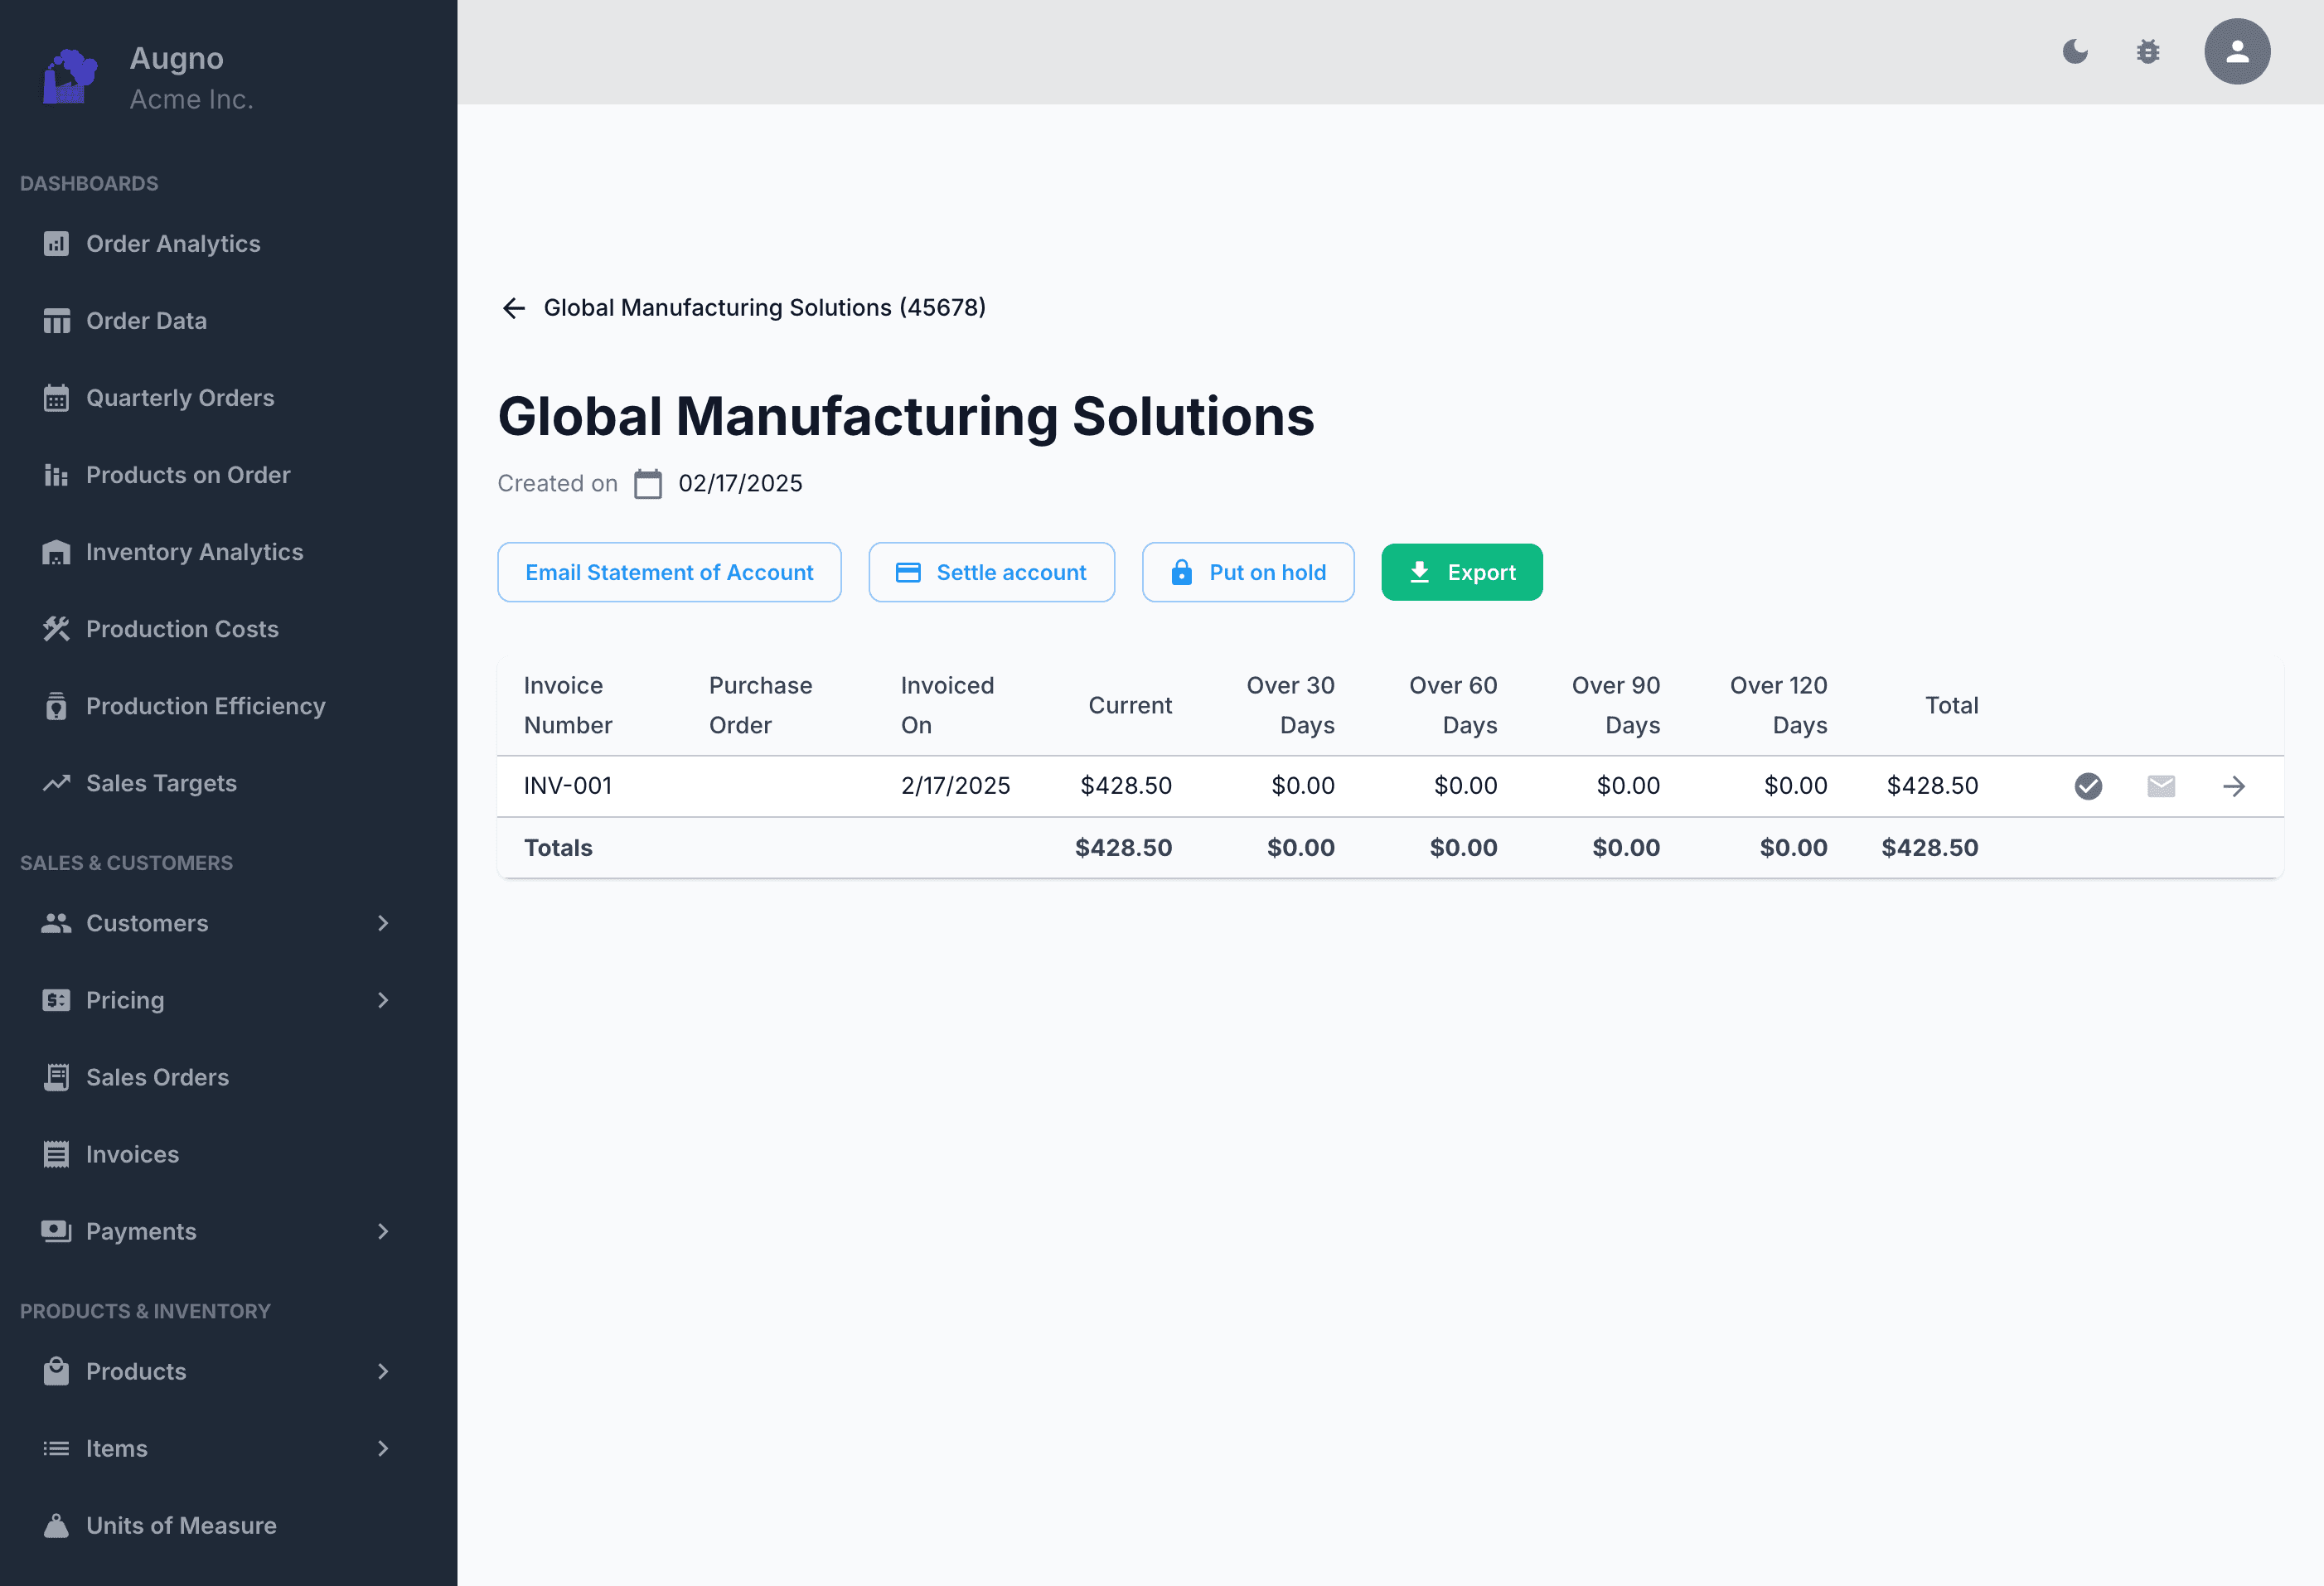The image size is (2324, 1586).
Task: Open Order Analytics dashboard
Action: 173,244
